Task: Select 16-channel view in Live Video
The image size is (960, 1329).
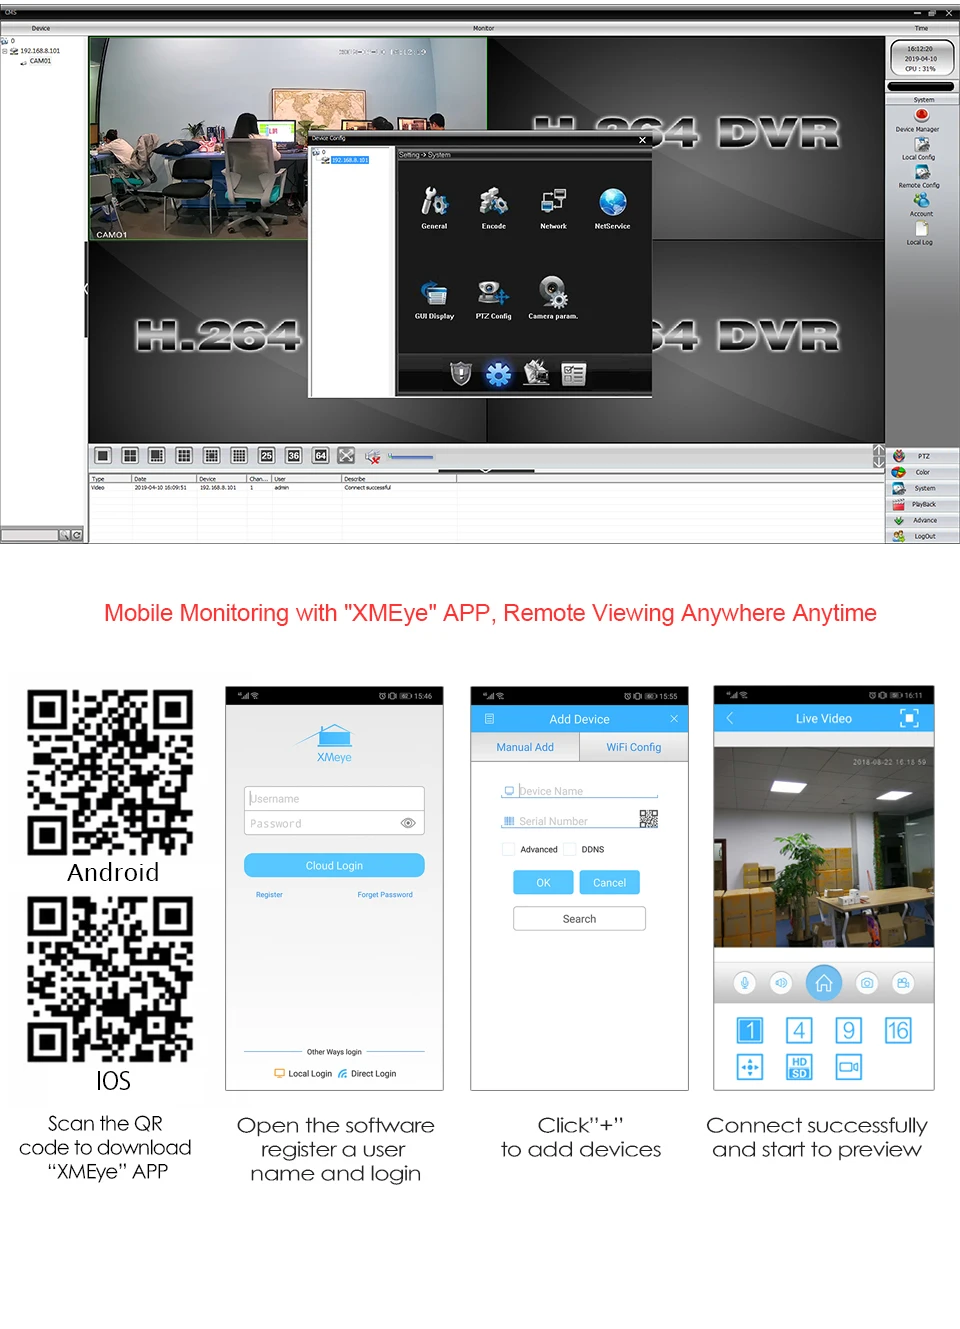Action: [898, 1030]
